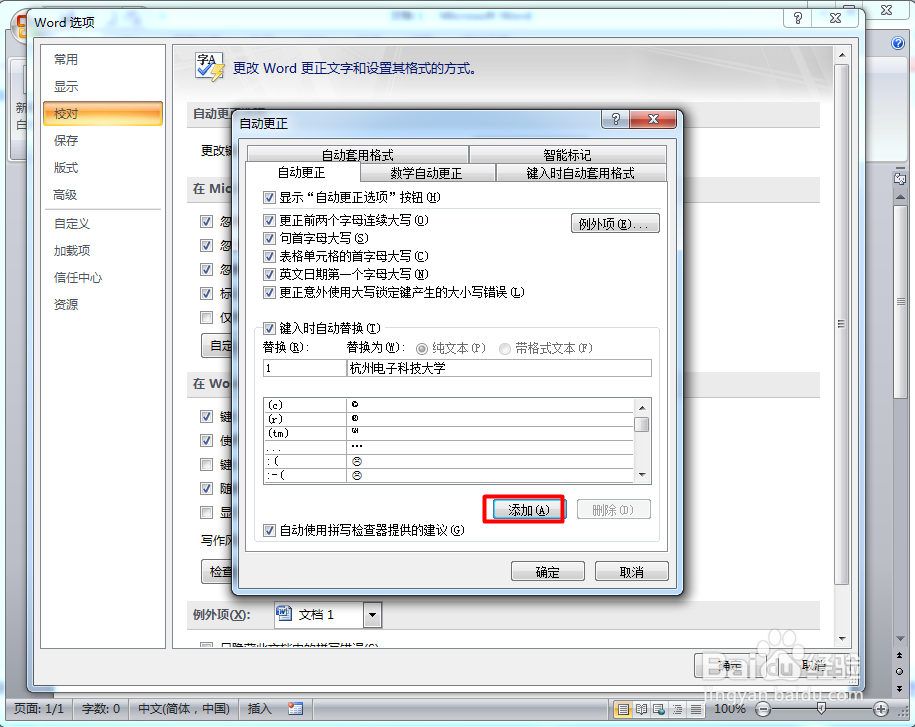This screenshot has height=727, width=915.
Task: Click the 替换 input field containing 1
Action: point(305,368)
